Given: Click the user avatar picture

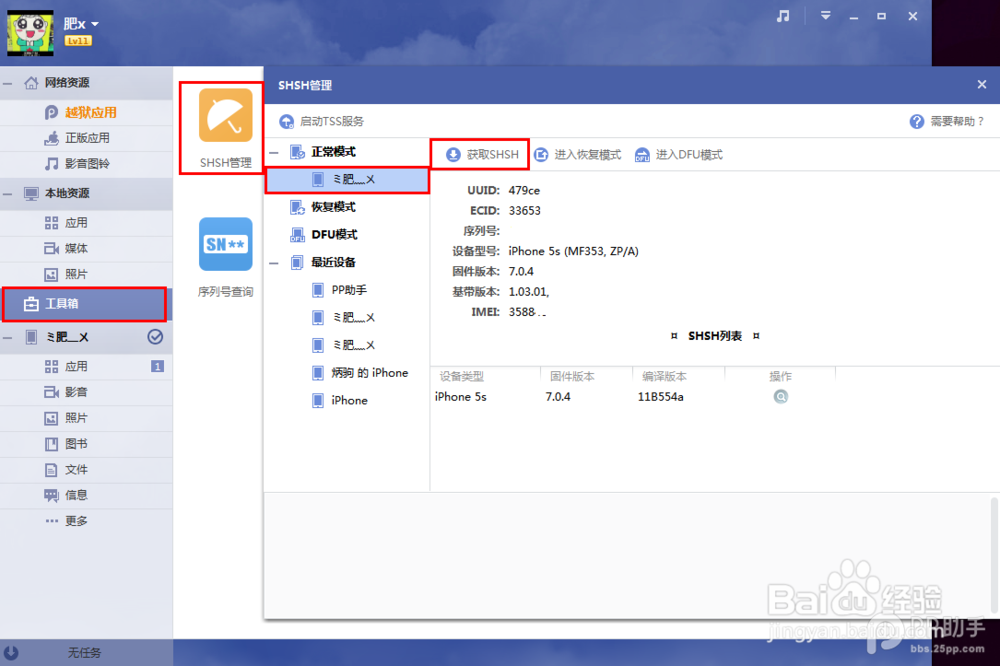Looking at the screenshot, I should coord(31,33).
